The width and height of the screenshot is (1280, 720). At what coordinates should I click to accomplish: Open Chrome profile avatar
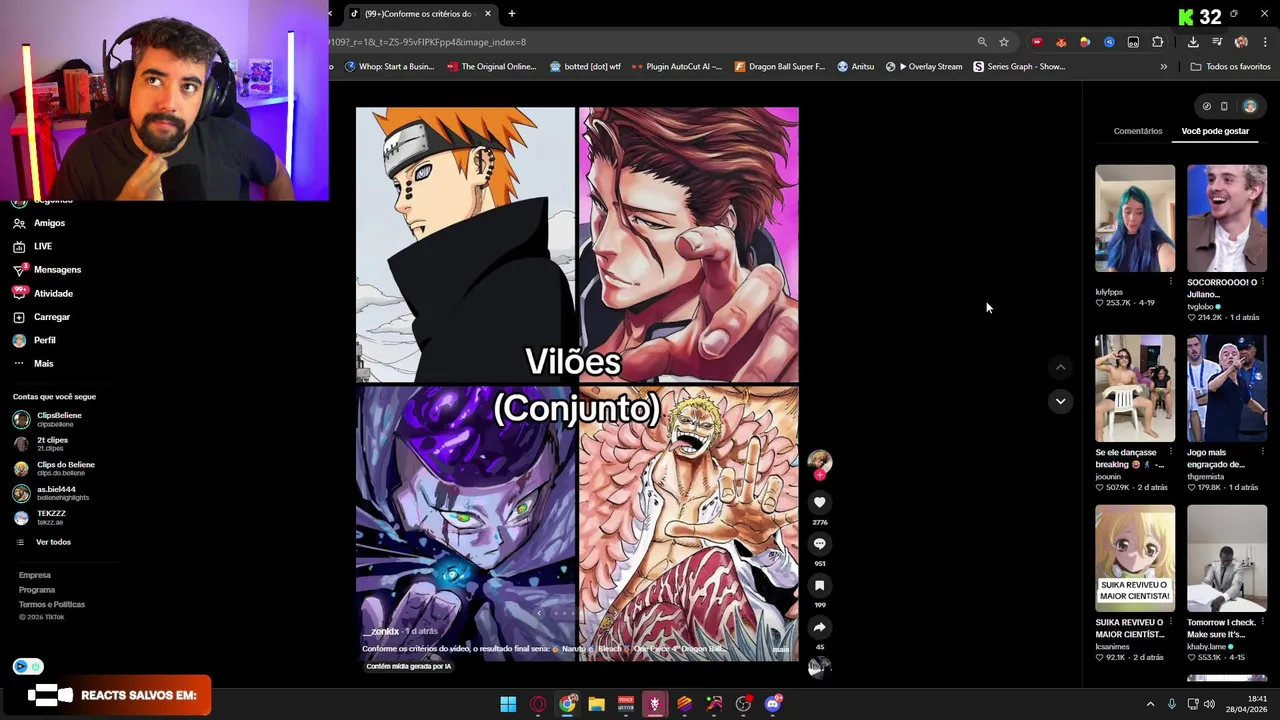coord(1241,42)
